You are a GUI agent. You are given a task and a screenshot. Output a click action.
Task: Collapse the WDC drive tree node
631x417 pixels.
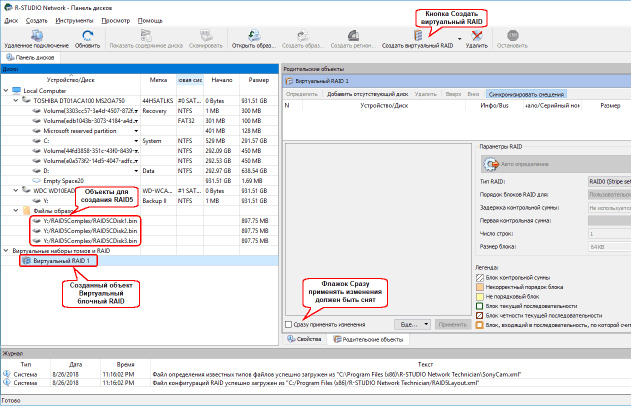[x=16, y=190]
